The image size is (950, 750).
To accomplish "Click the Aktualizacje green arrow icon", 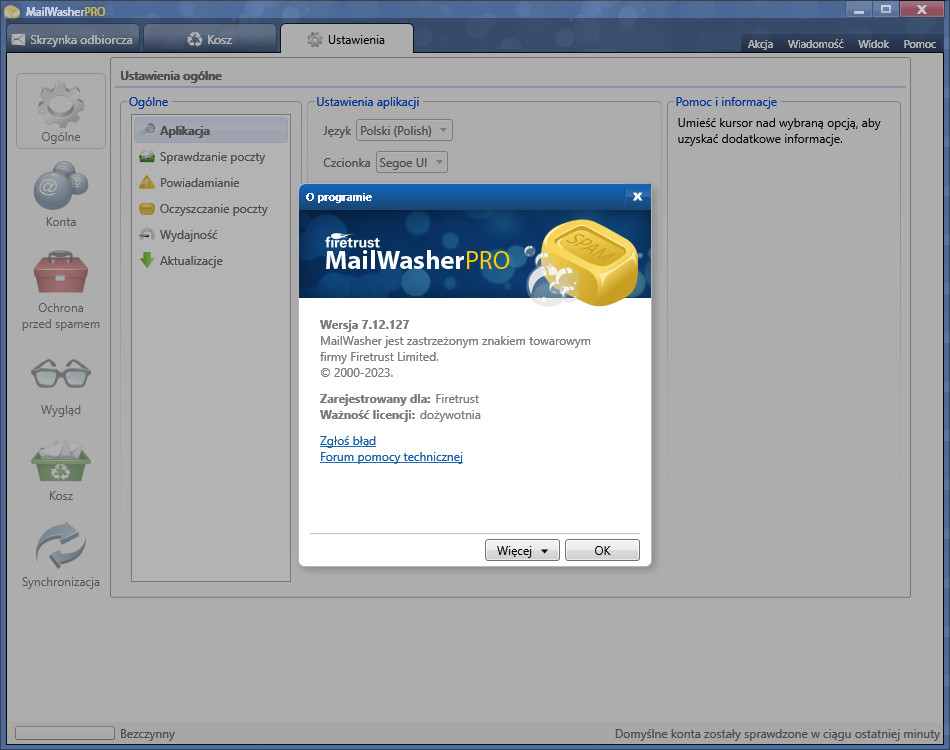I will 147,261.
